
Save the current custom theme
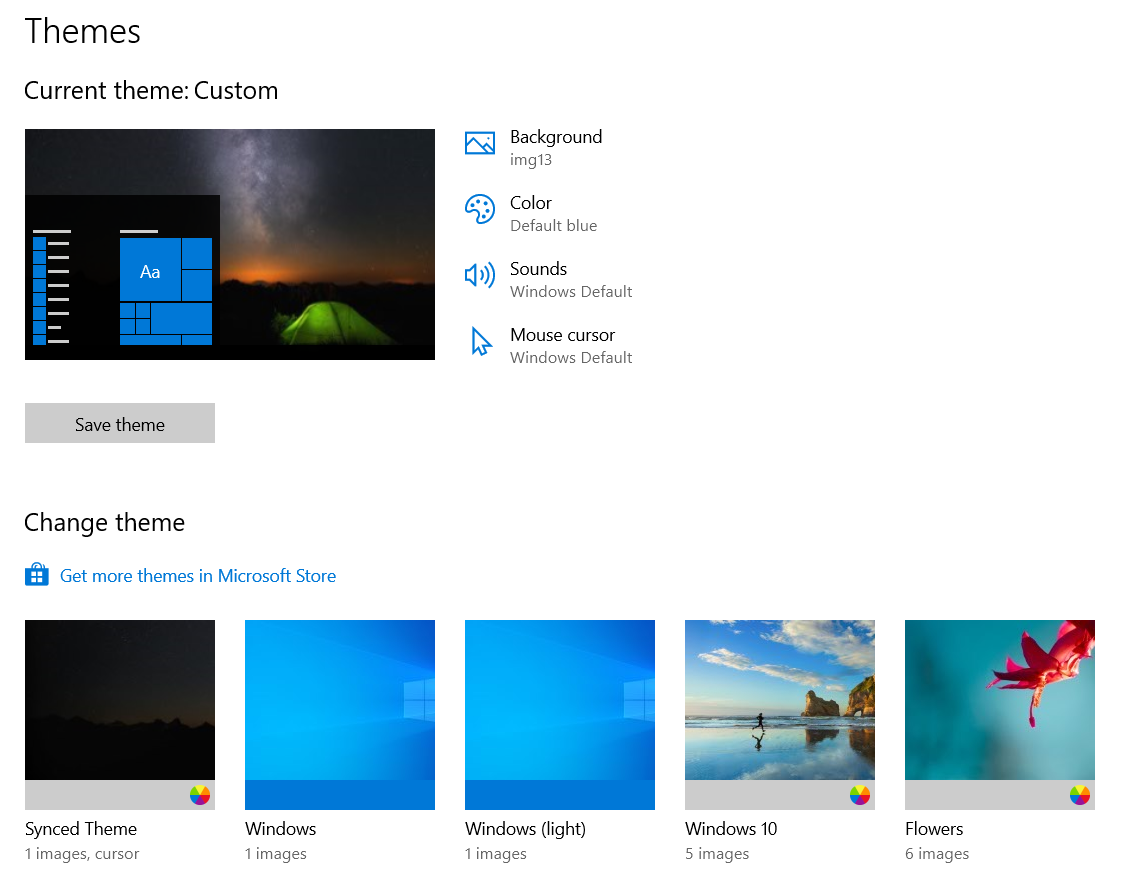[120, 423]
